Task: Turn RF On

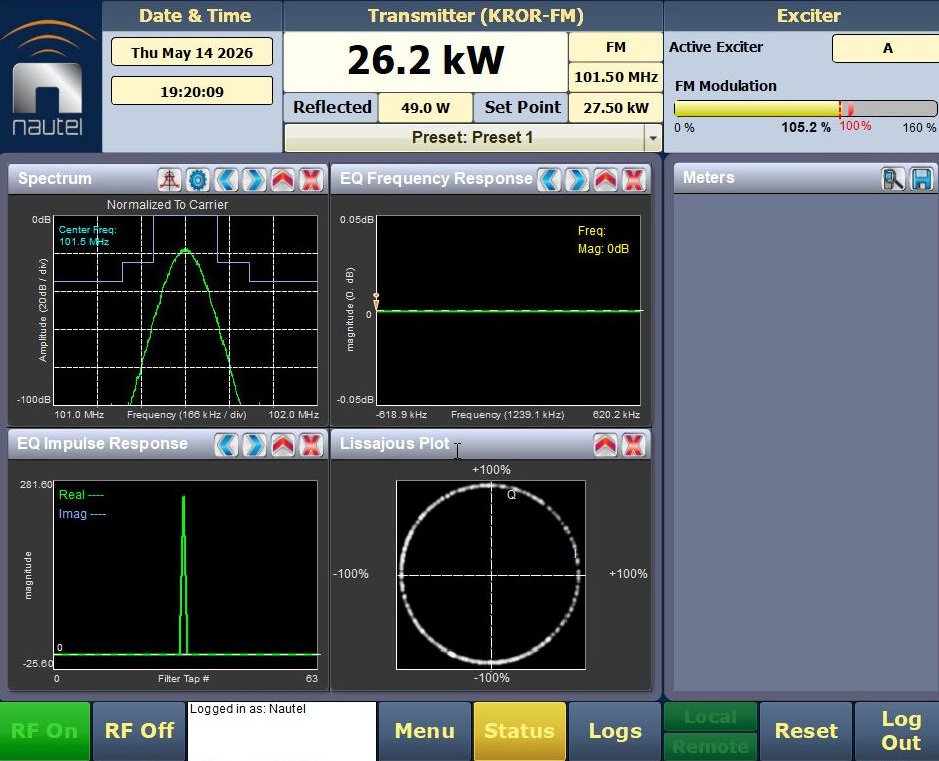Action: [x=45, y=731]
